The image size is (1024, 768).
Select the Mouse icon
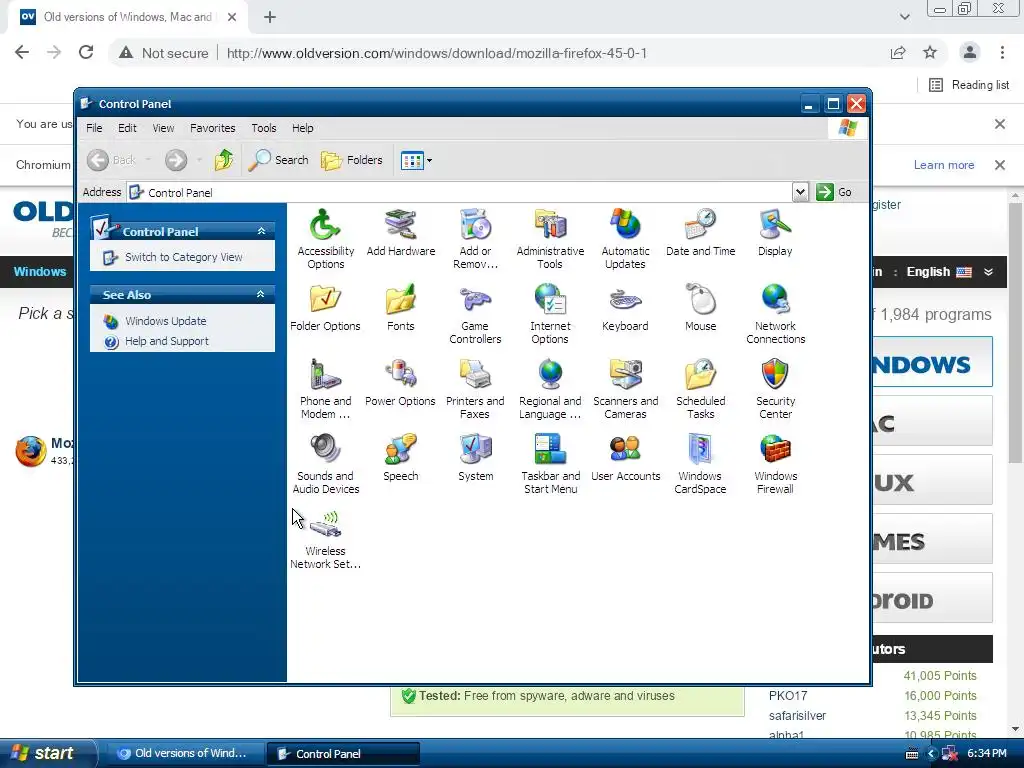click(700, 308)
